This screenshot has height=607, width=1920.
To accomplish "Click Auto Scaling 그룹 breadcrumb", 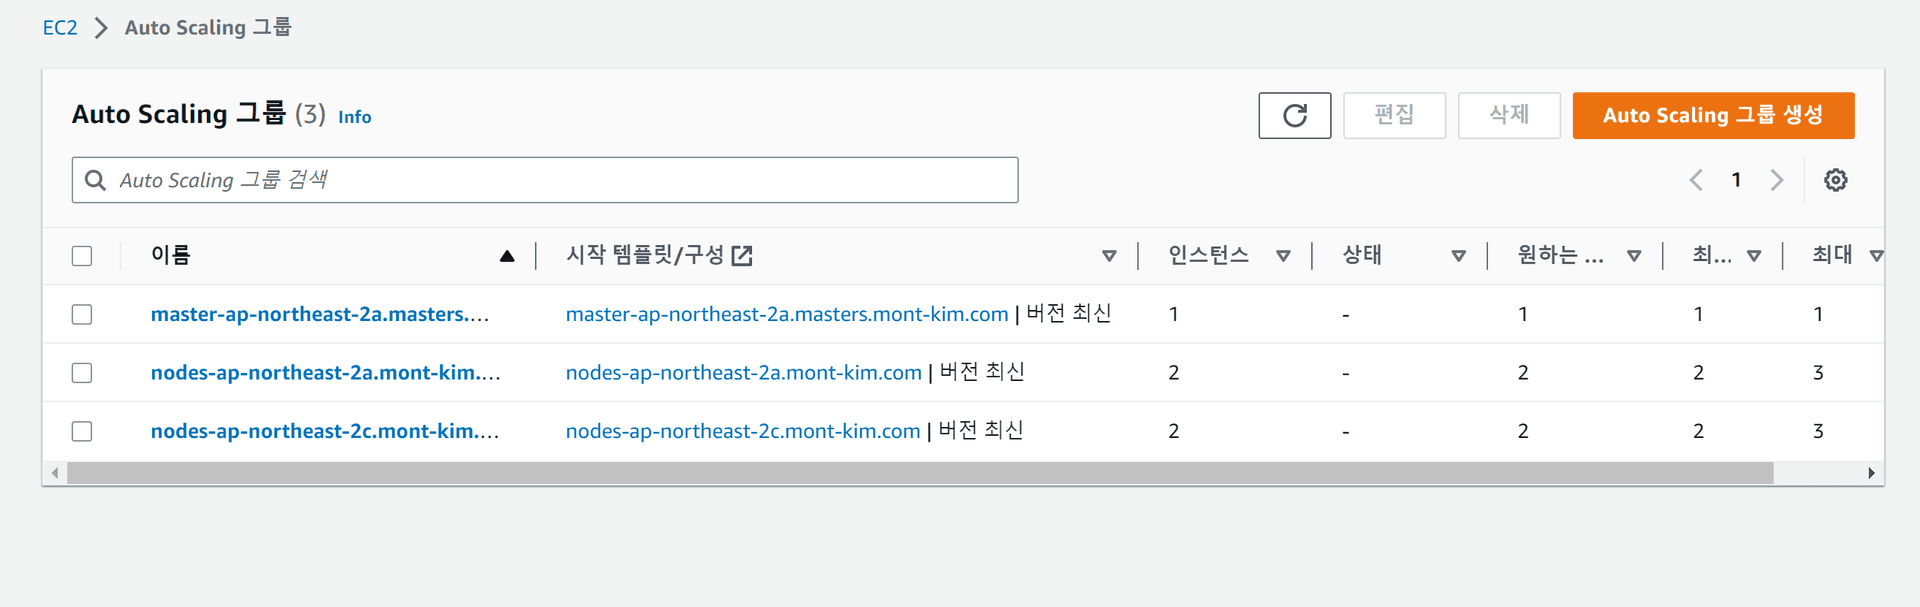I will 208,27.
